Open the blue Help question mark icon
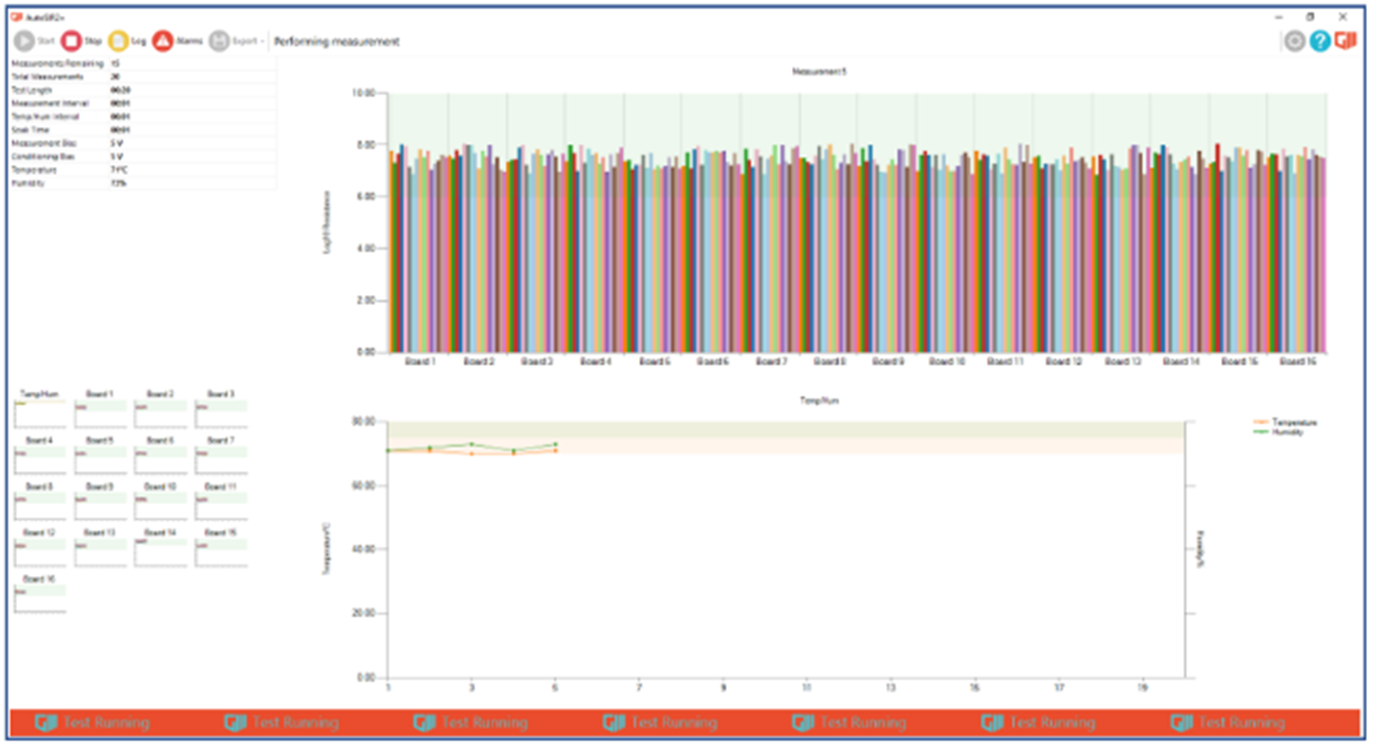The width and height of the screenshot is (1376, 747). coord(1320,42)
